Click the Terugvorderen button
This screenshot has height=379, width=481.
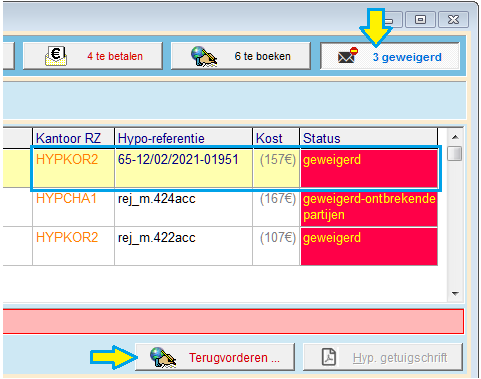point(215,357)
